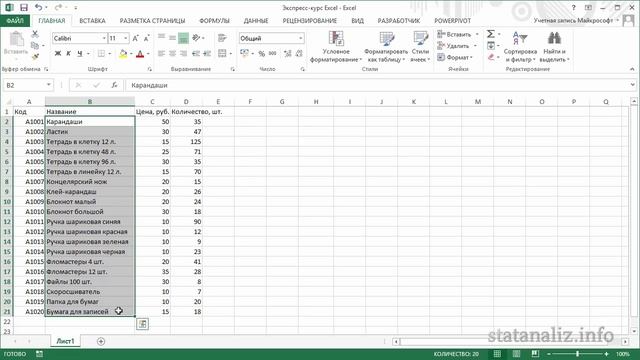Switch to the ФОРМУЛЫ tab
This screenshot has width=640, height=360.
tap(214, 20)
